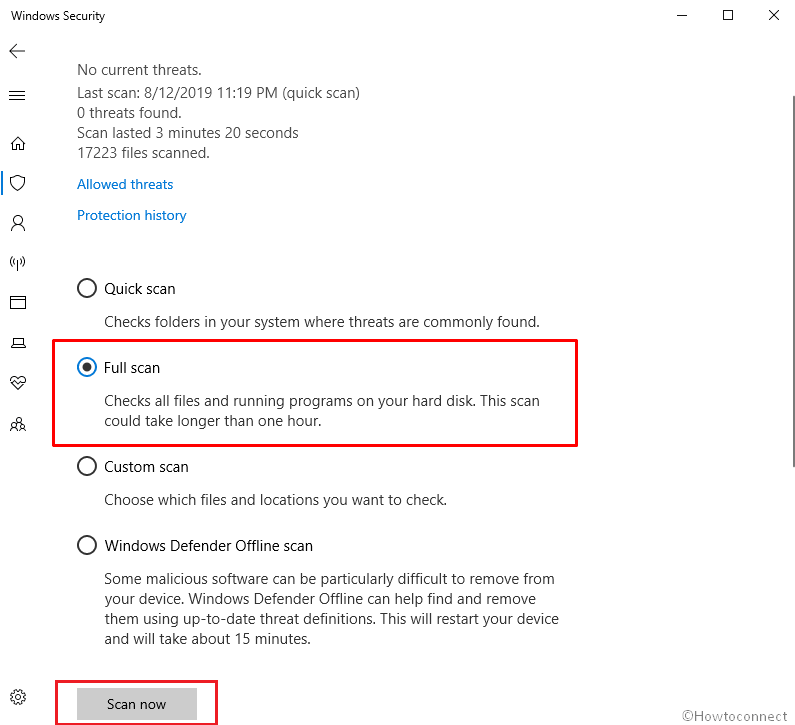Maximize the Windows Security window
Image resolution: width=795 pixels, height=725 pixels.
[x=728, y=15]
